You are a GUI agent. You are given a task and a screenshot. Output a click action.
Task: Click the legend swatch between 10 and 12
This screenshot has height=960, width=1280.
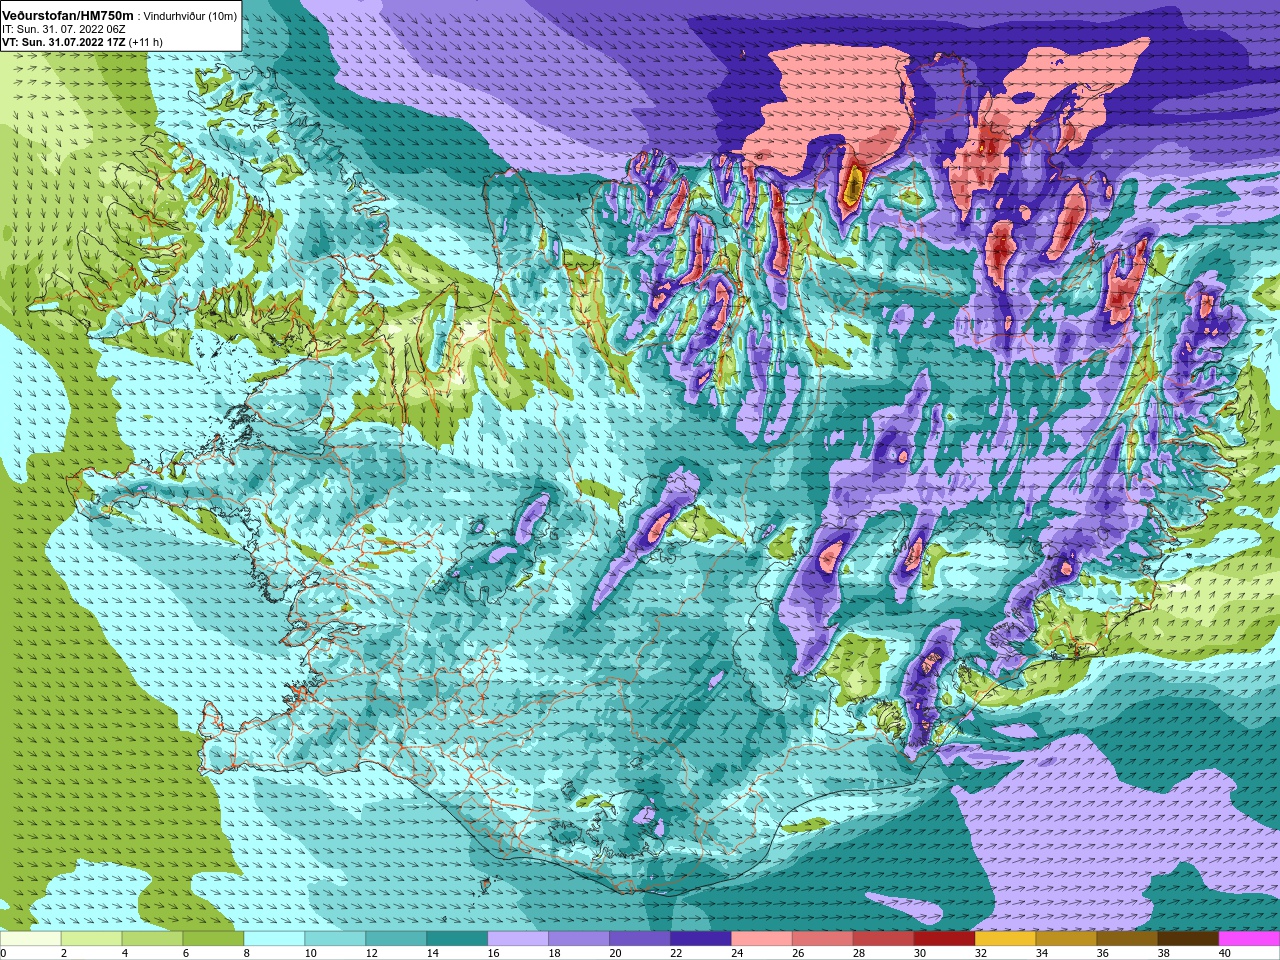[336, 939]
